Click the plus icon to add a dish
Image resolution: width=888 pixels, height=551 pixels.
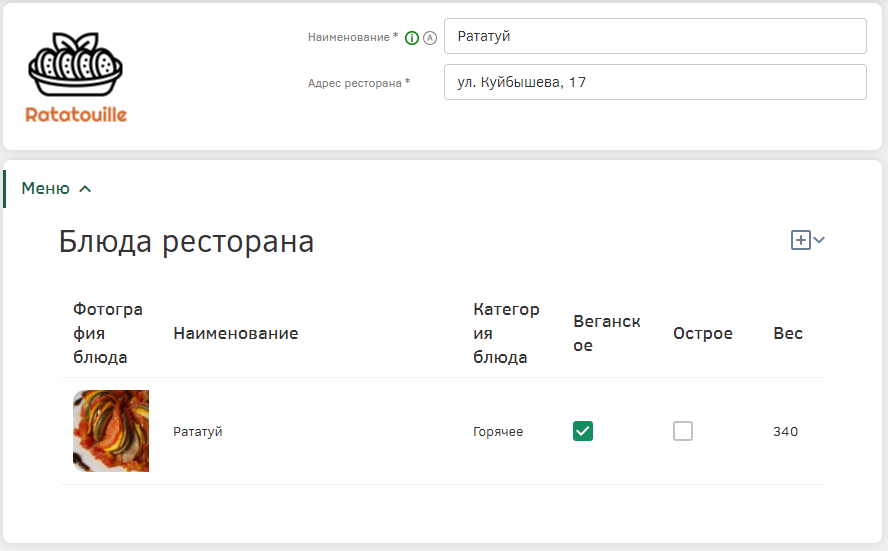coord(800,240)
